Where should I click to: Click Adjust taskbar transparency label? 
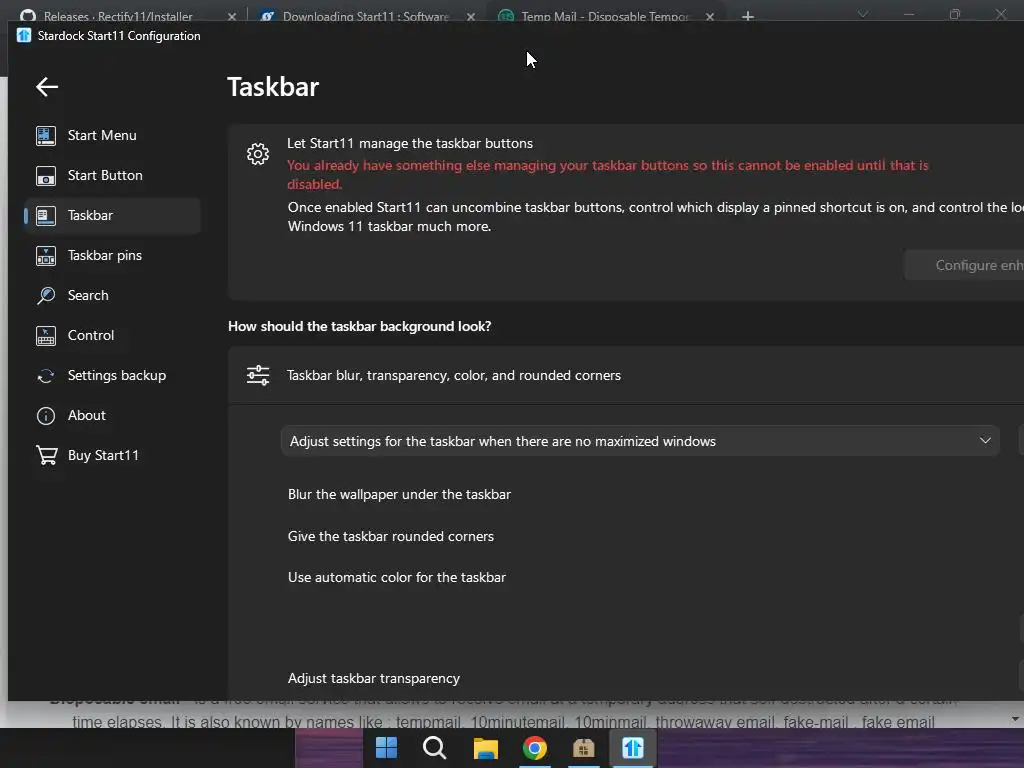pos(374,679)
